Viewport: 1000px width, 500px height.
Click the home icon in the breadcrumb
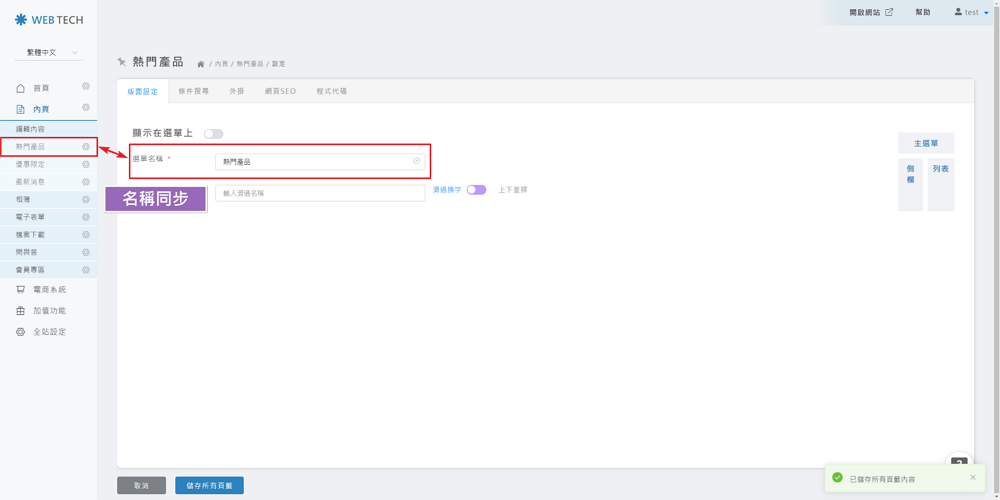tap(201, 64)
